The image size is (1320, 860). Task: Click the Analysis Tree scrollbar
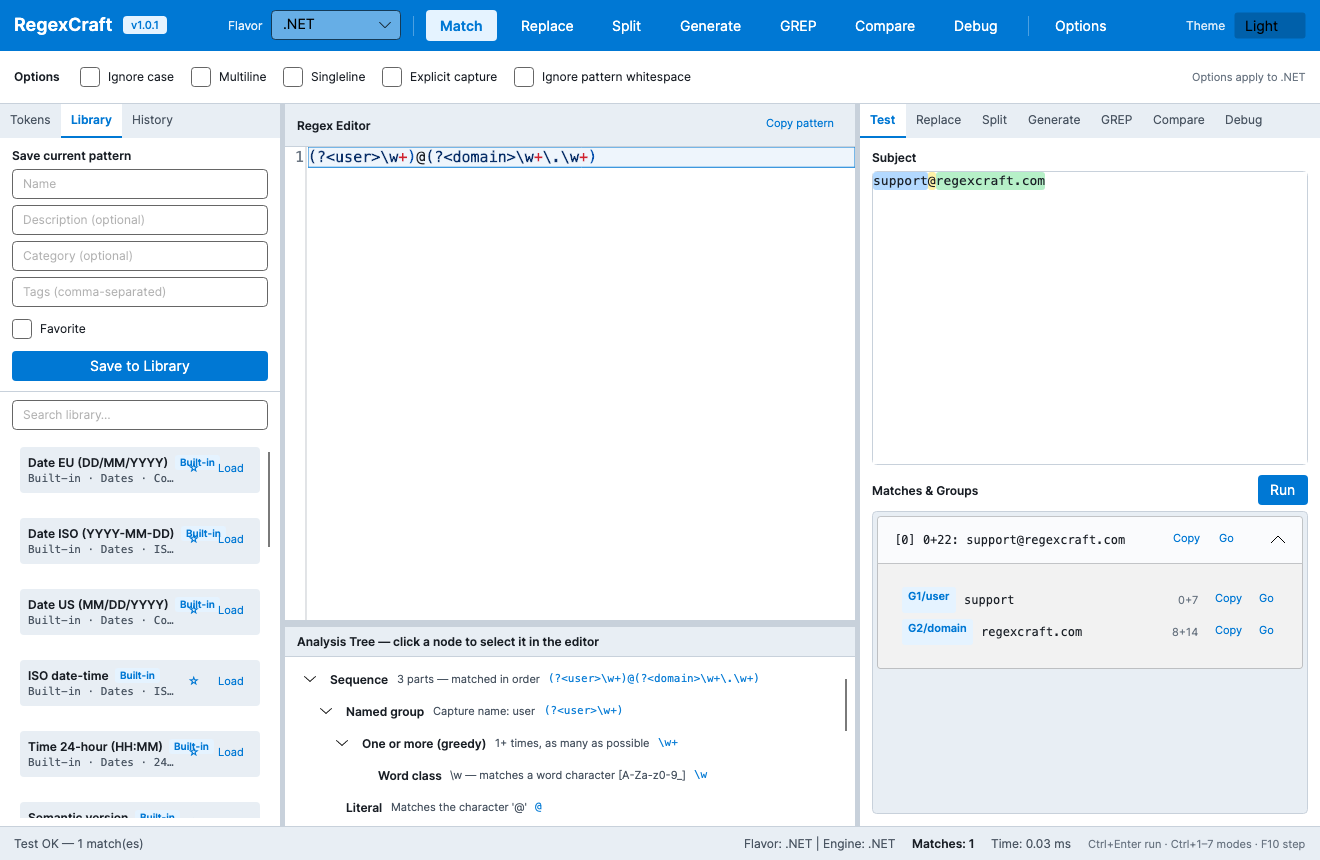click(x=846, y=705)
